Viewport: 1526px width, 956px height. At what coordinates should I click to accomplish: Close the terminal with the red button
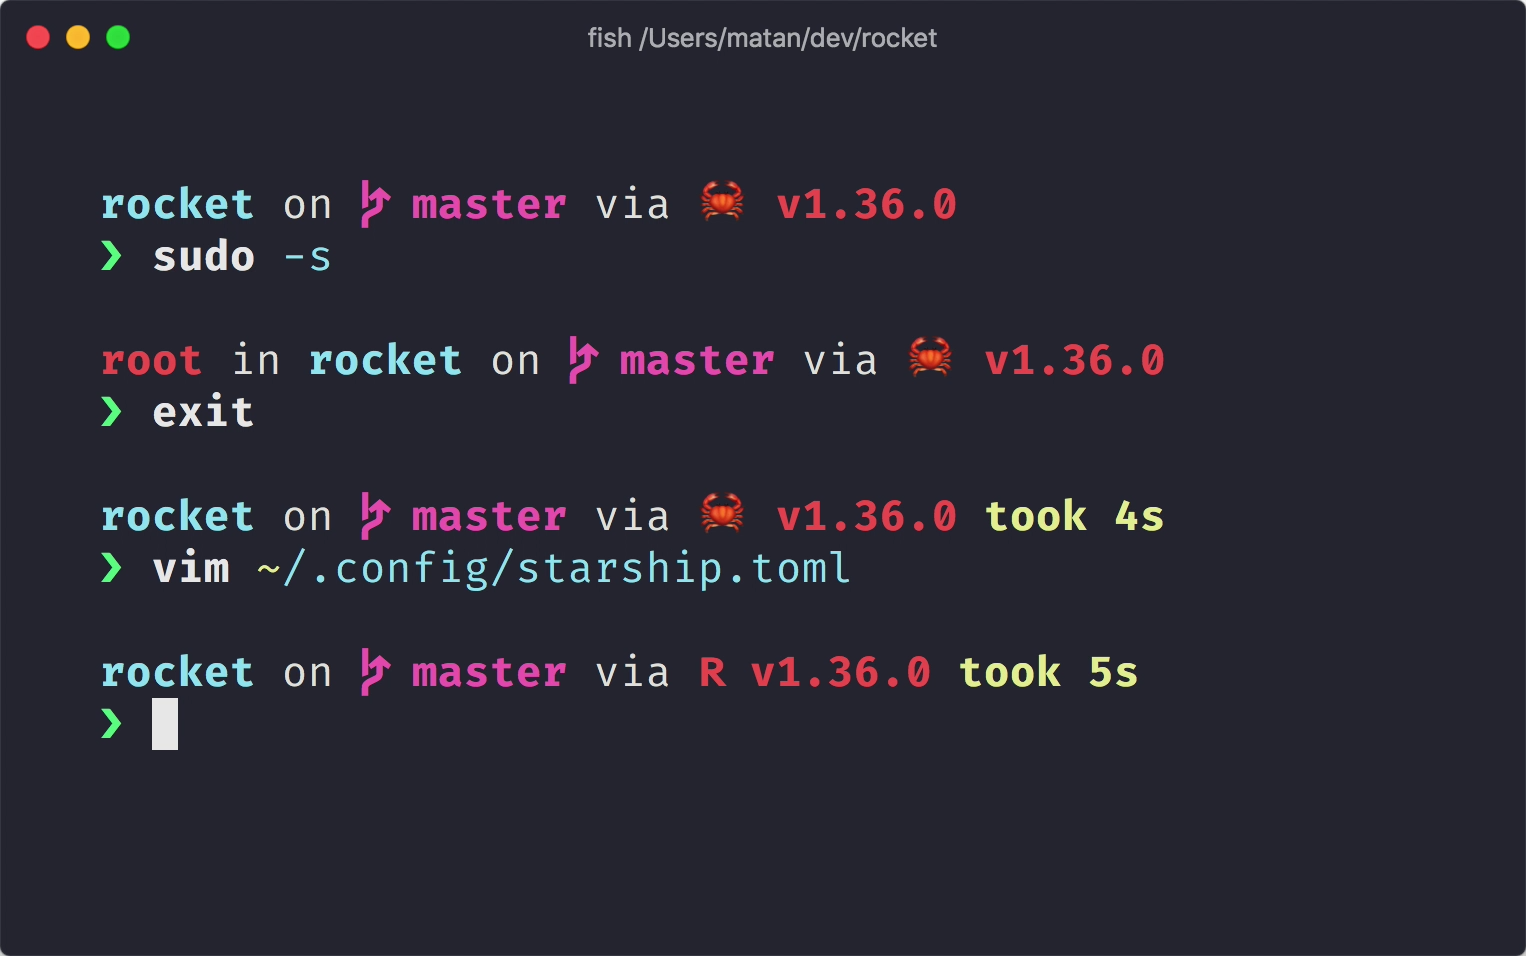point(38,37)
